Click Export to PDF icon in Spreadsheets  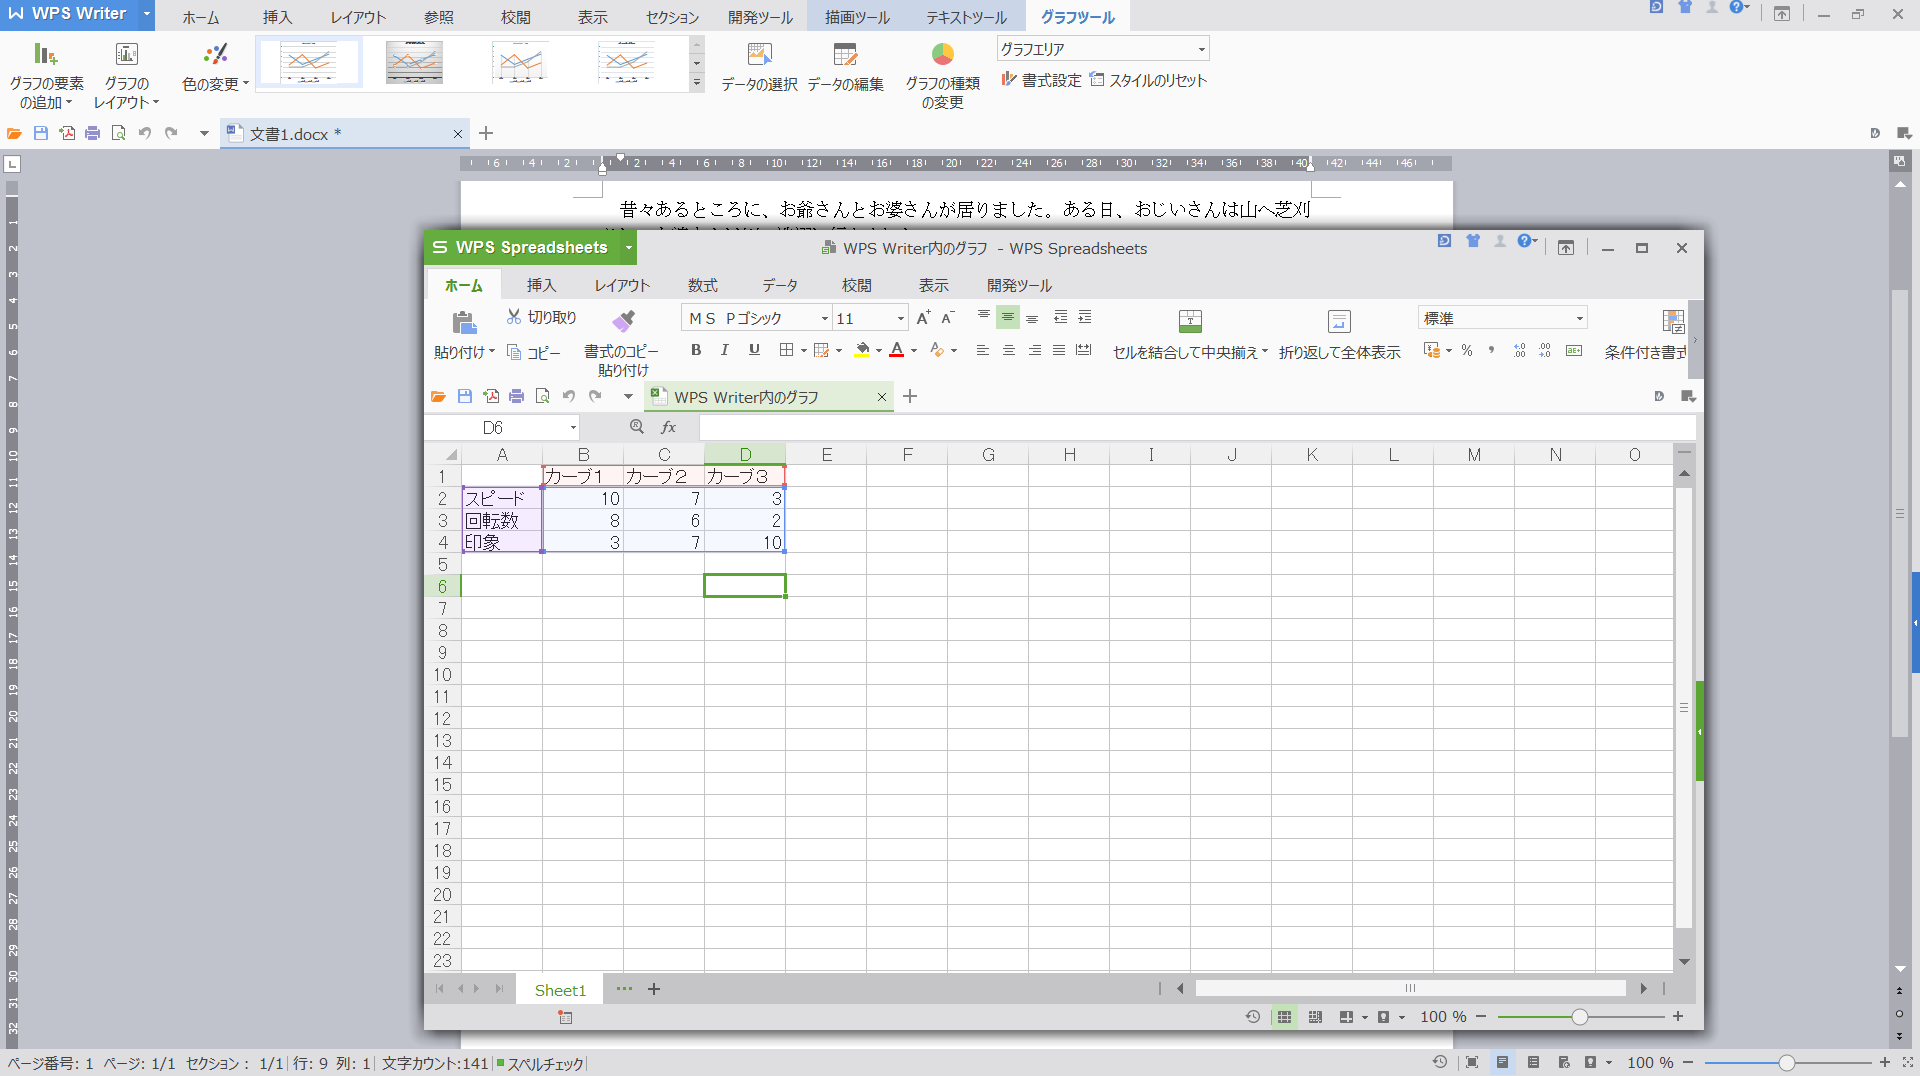pyautogui.click(x=491, y=396)
